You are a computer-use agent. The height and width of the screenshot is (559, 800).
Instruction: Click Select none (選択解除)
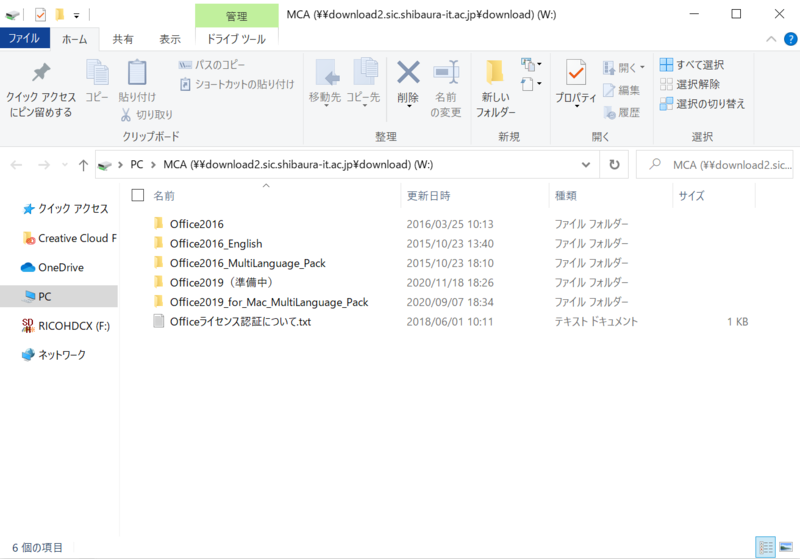(690, 84)
